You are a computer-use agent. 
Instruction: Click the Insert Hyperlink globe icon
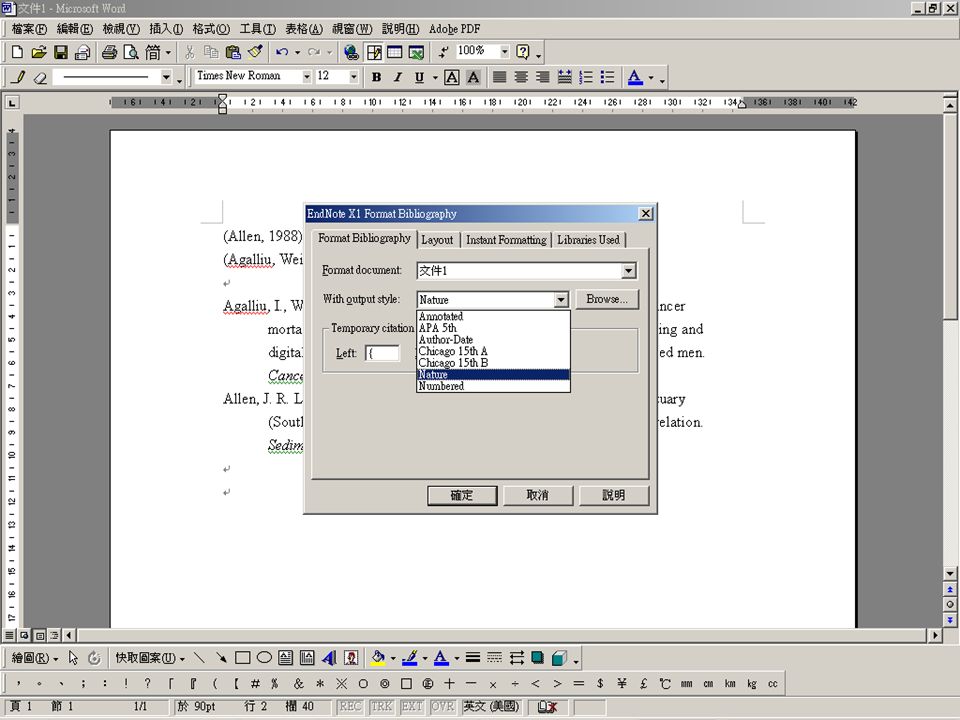(351, 52)
